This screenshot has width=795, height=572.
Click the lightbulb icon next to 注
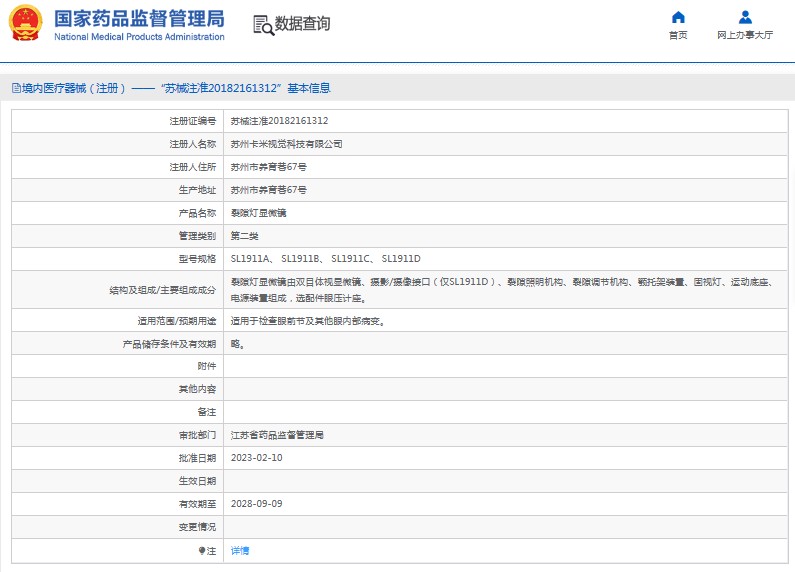pyautogui.click(x=202, y=551)
